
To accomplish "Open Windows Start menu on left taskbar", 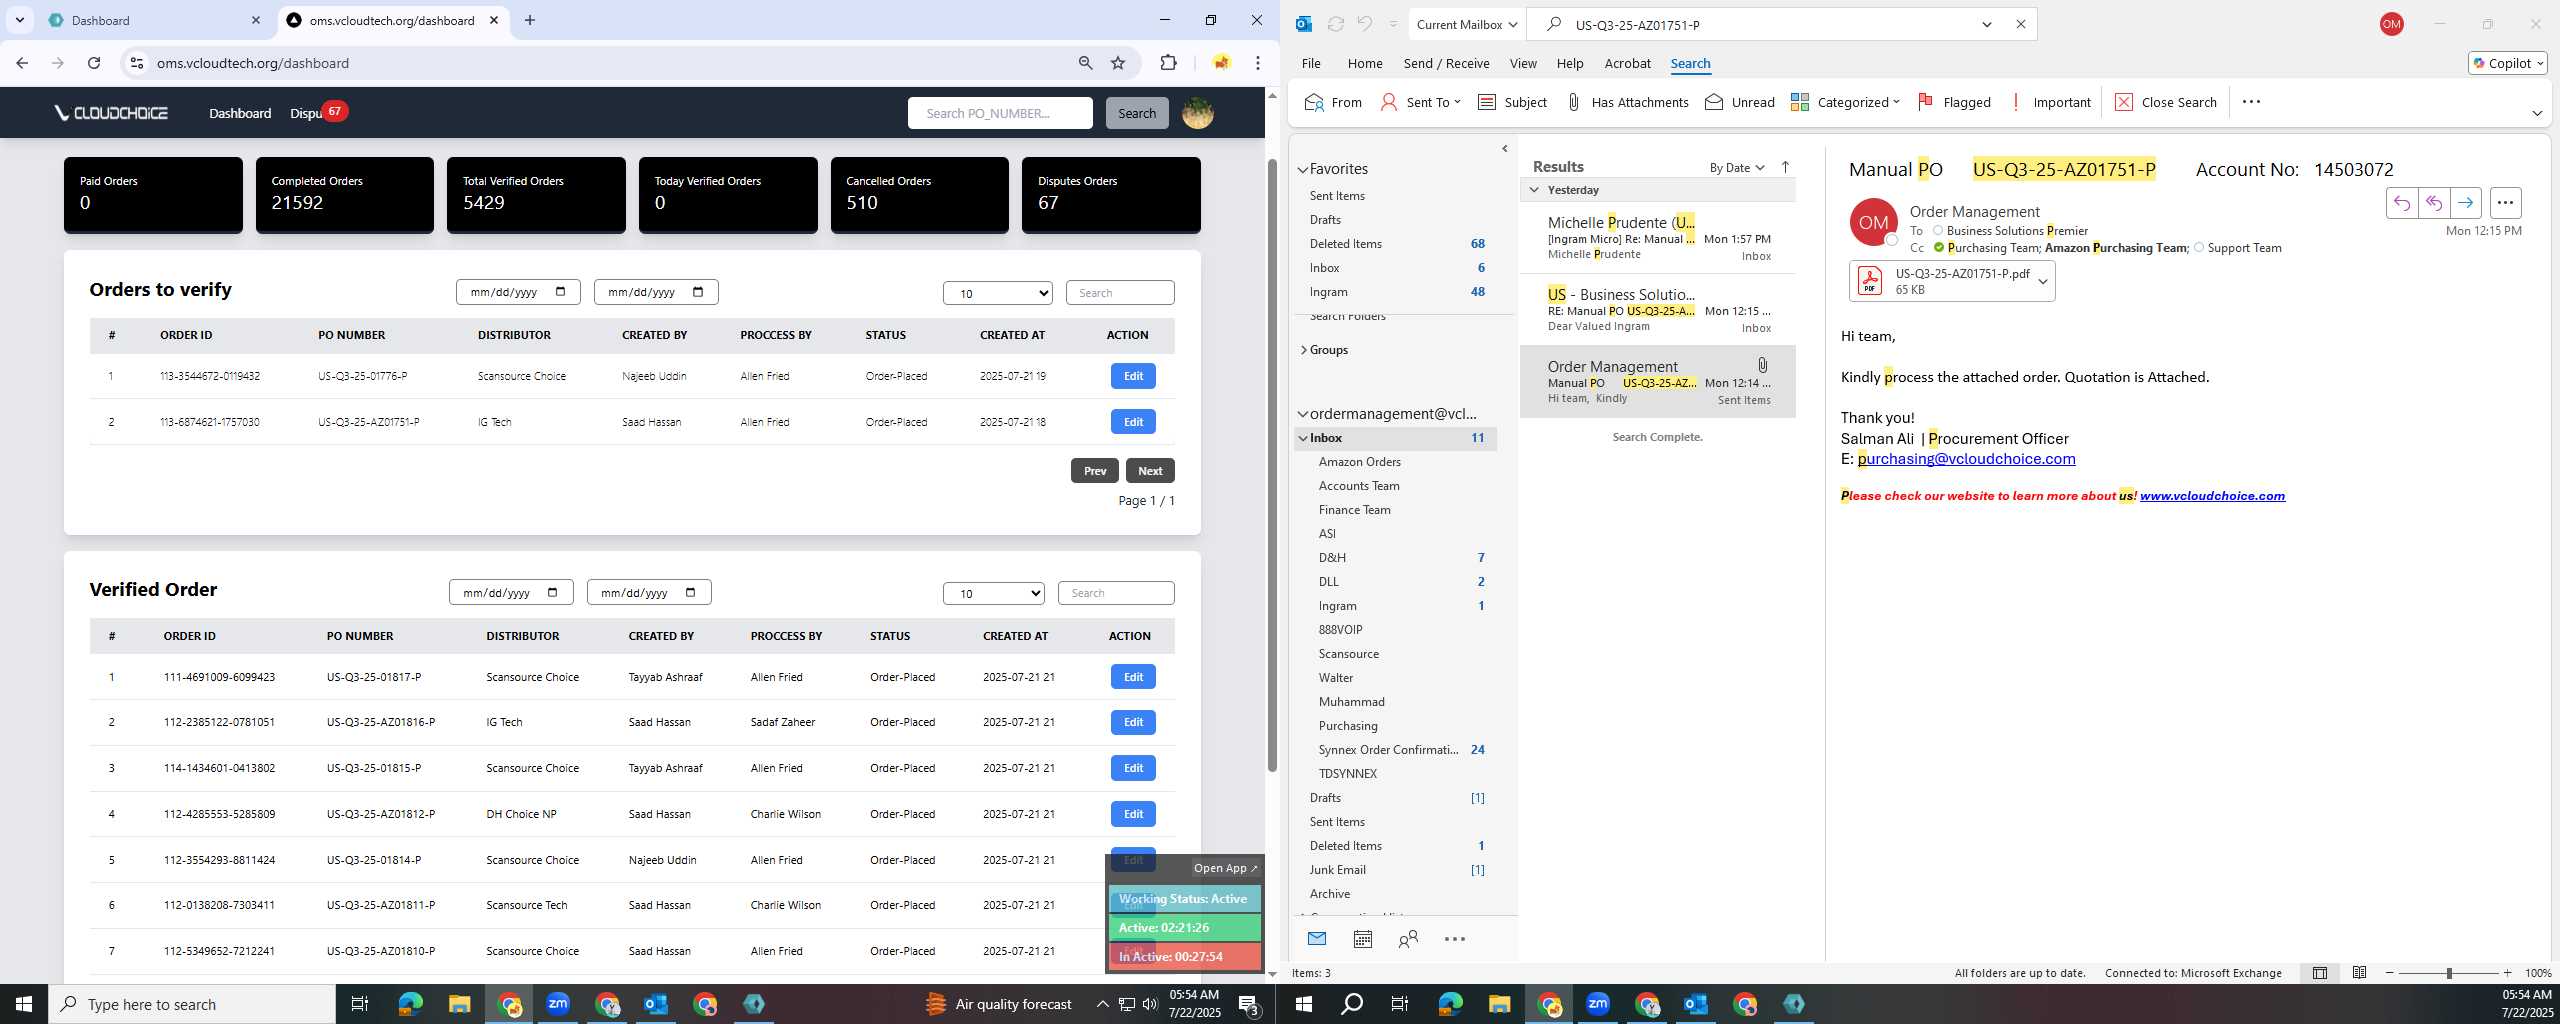I will tap(24, 1004).
